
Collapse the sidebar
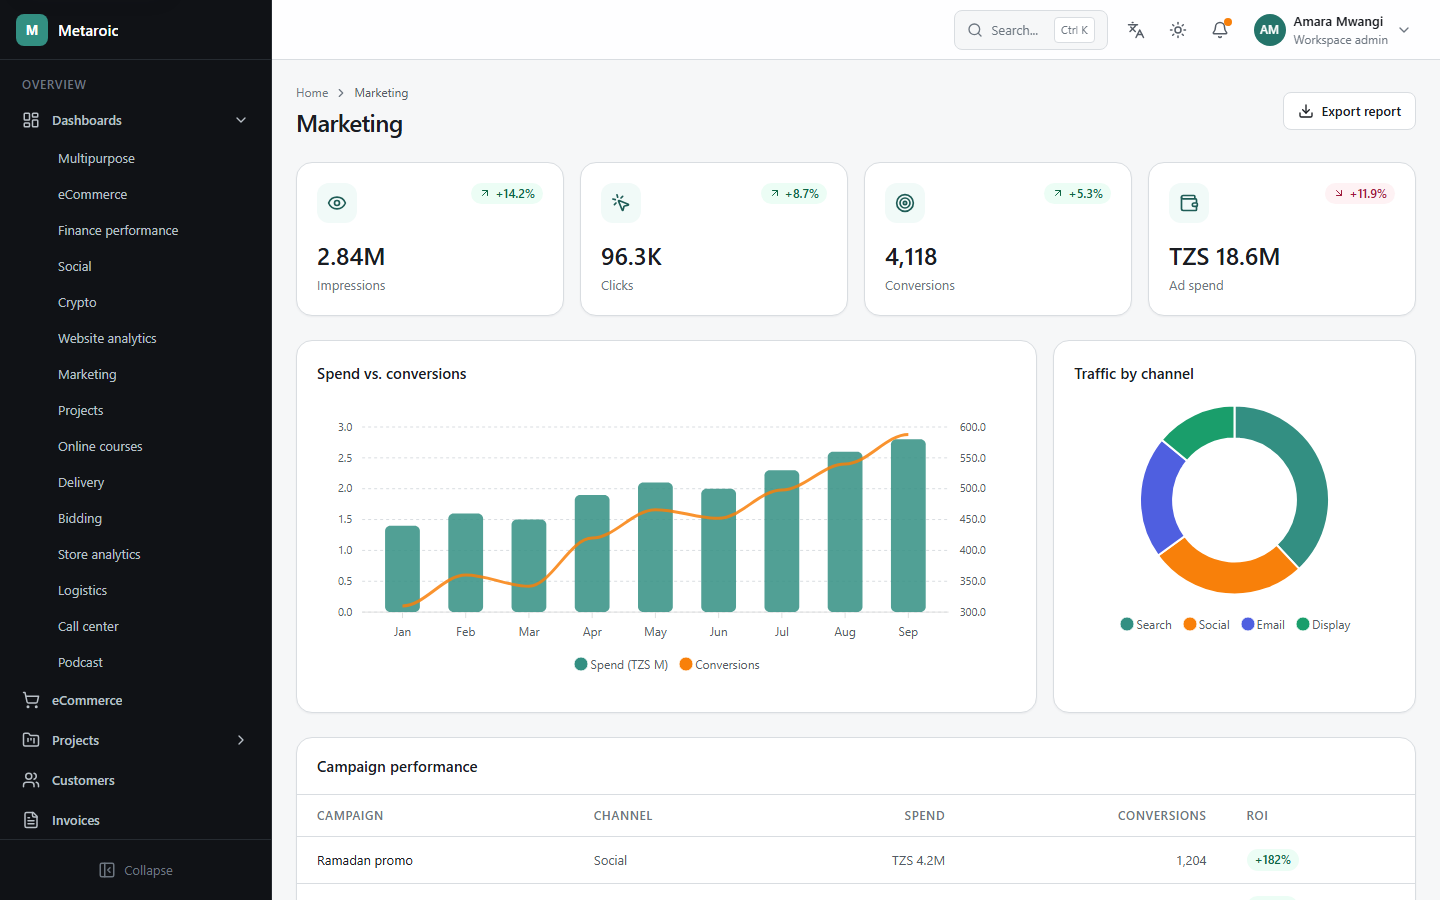[x=136, y=870]
